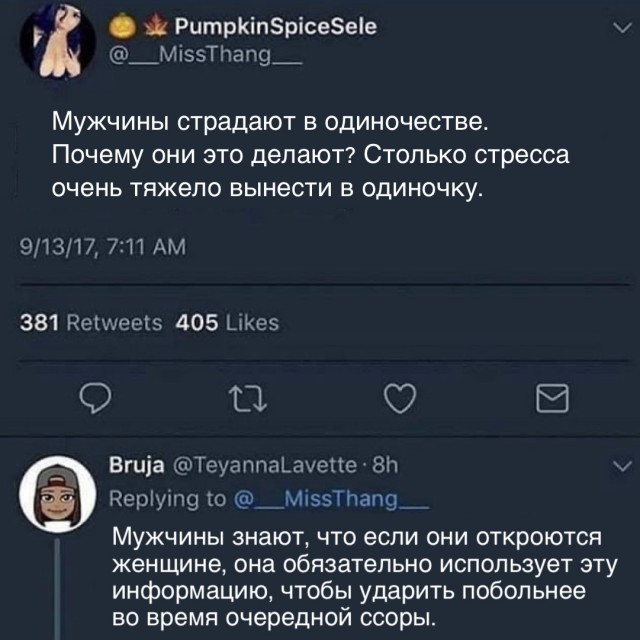Viewport: 640px width, 640px height.
Task: Click the reply speech bubble icon
Action: click(x=93, y=399)
